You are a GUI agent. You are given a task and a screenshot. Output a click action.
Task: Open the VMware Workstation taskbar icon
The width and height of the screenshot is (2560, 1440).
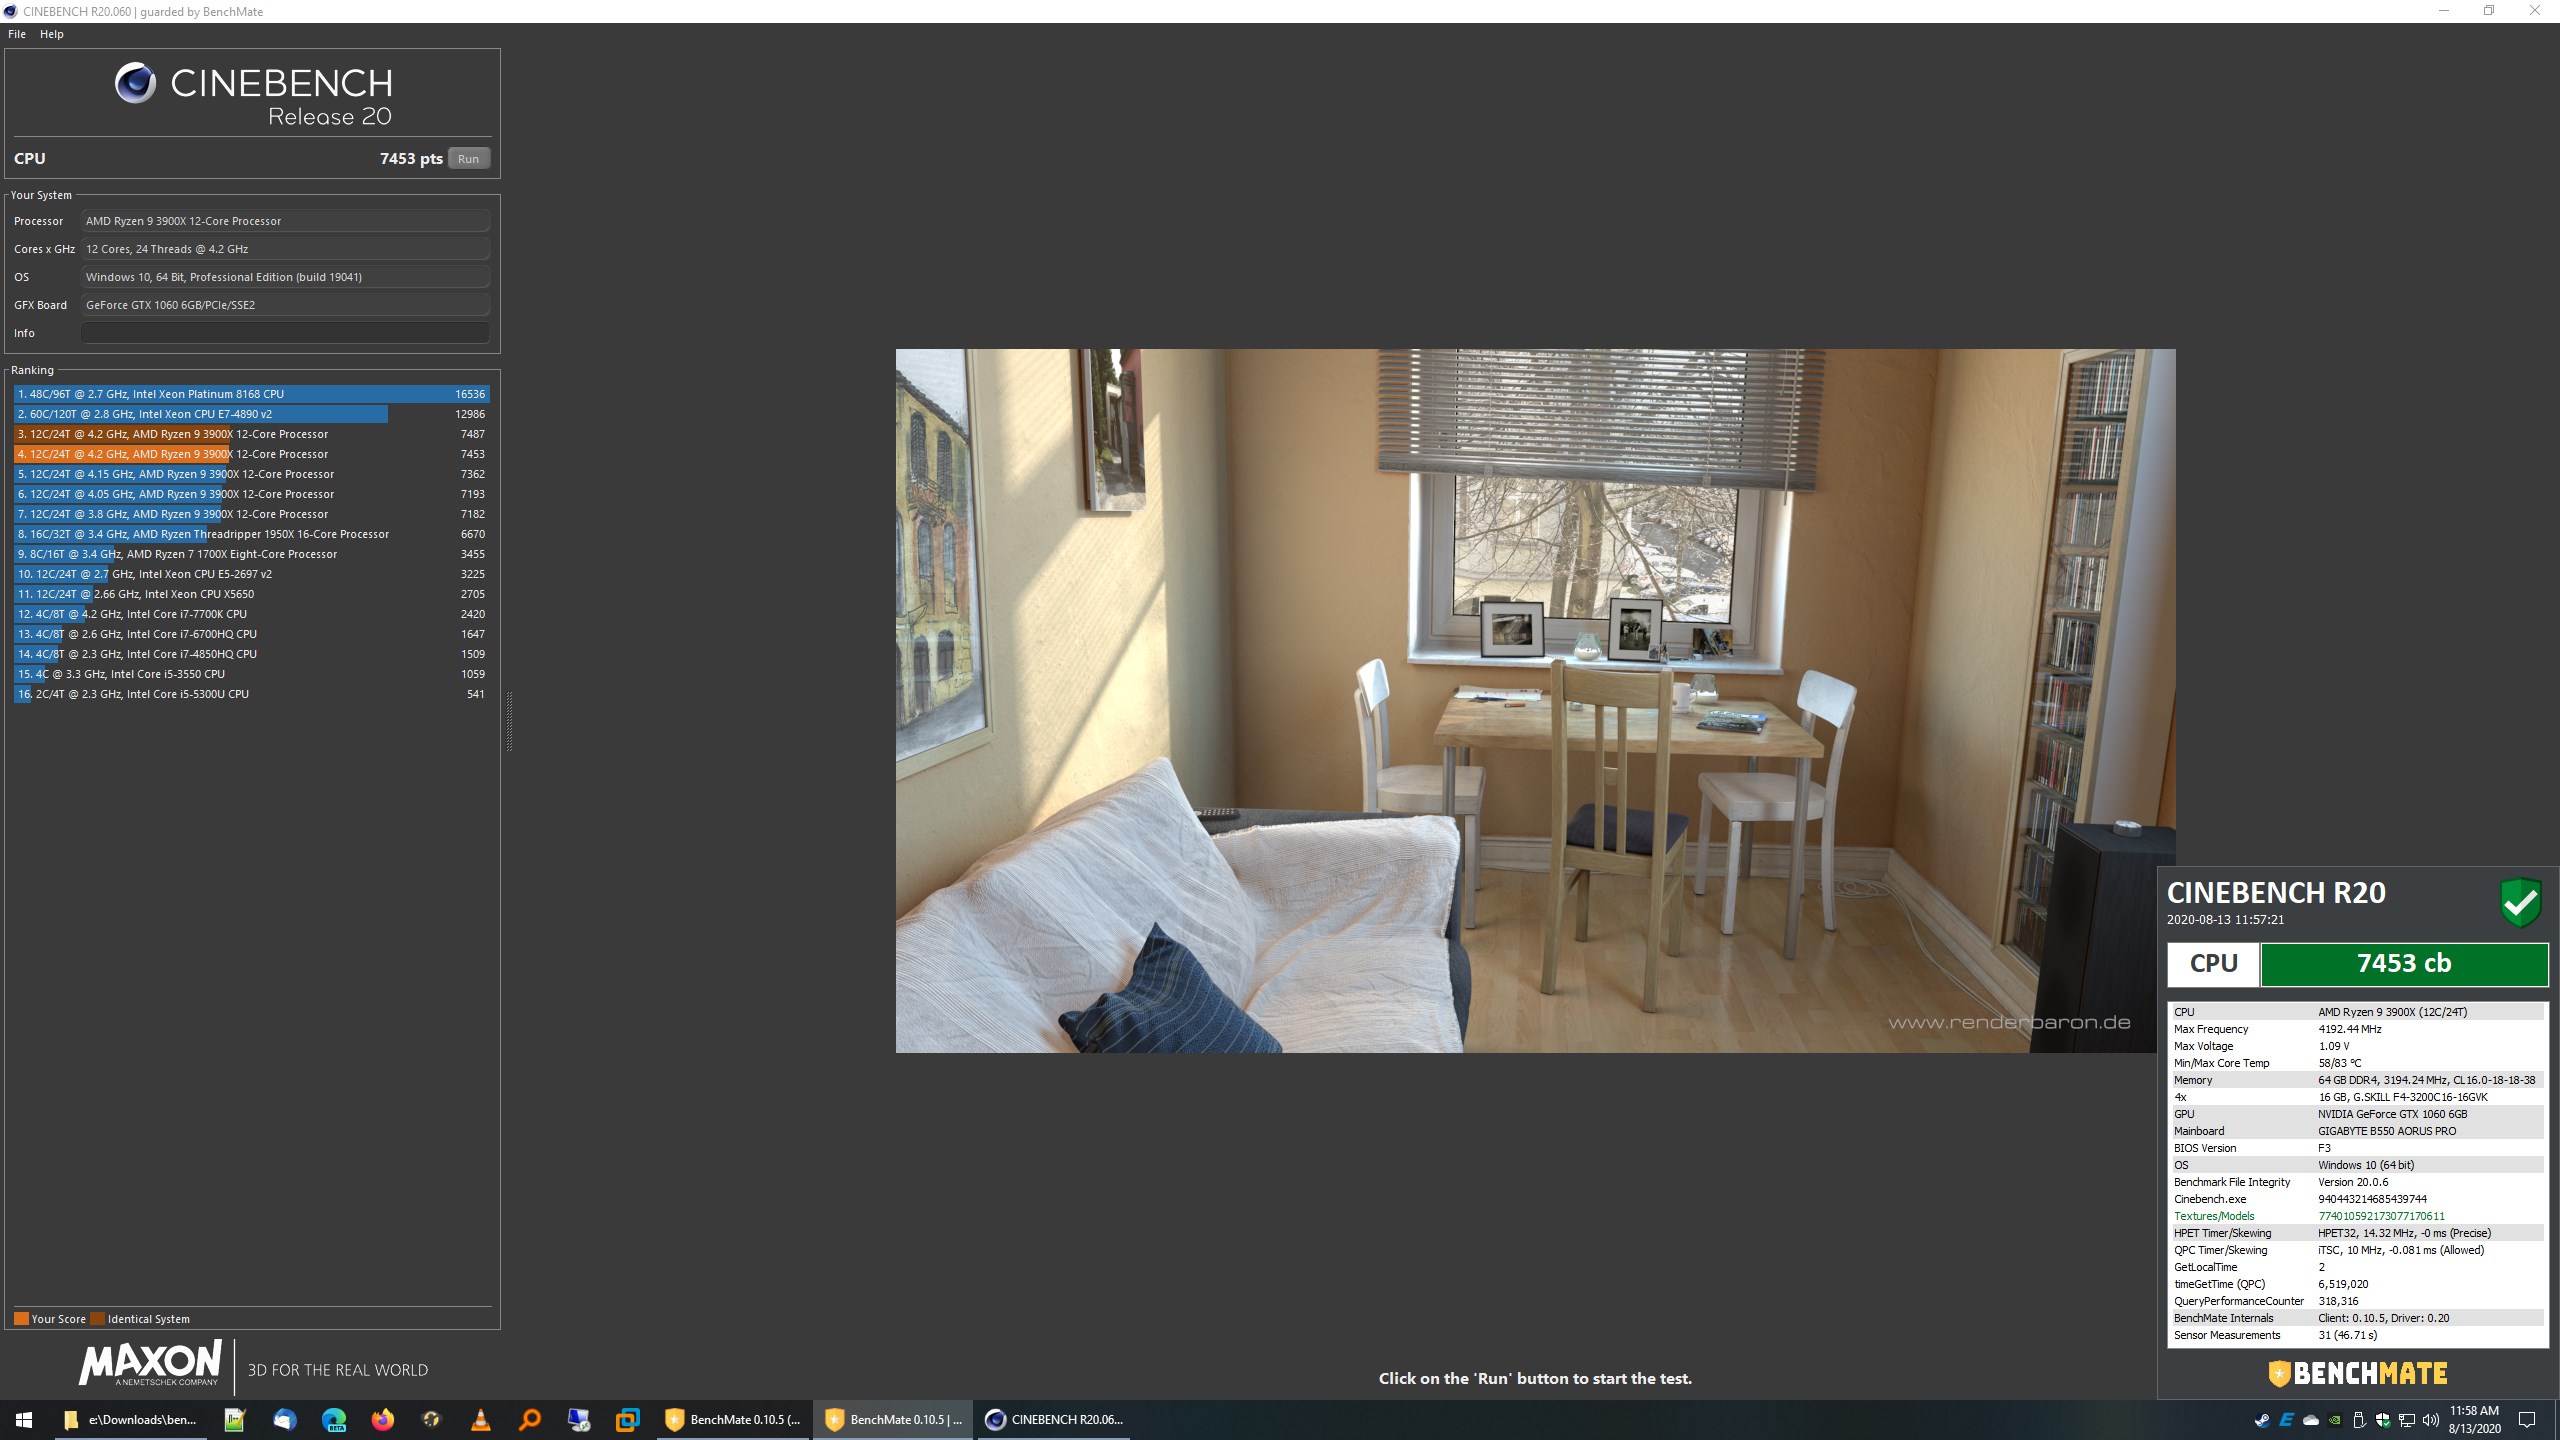pos(627,1419)
